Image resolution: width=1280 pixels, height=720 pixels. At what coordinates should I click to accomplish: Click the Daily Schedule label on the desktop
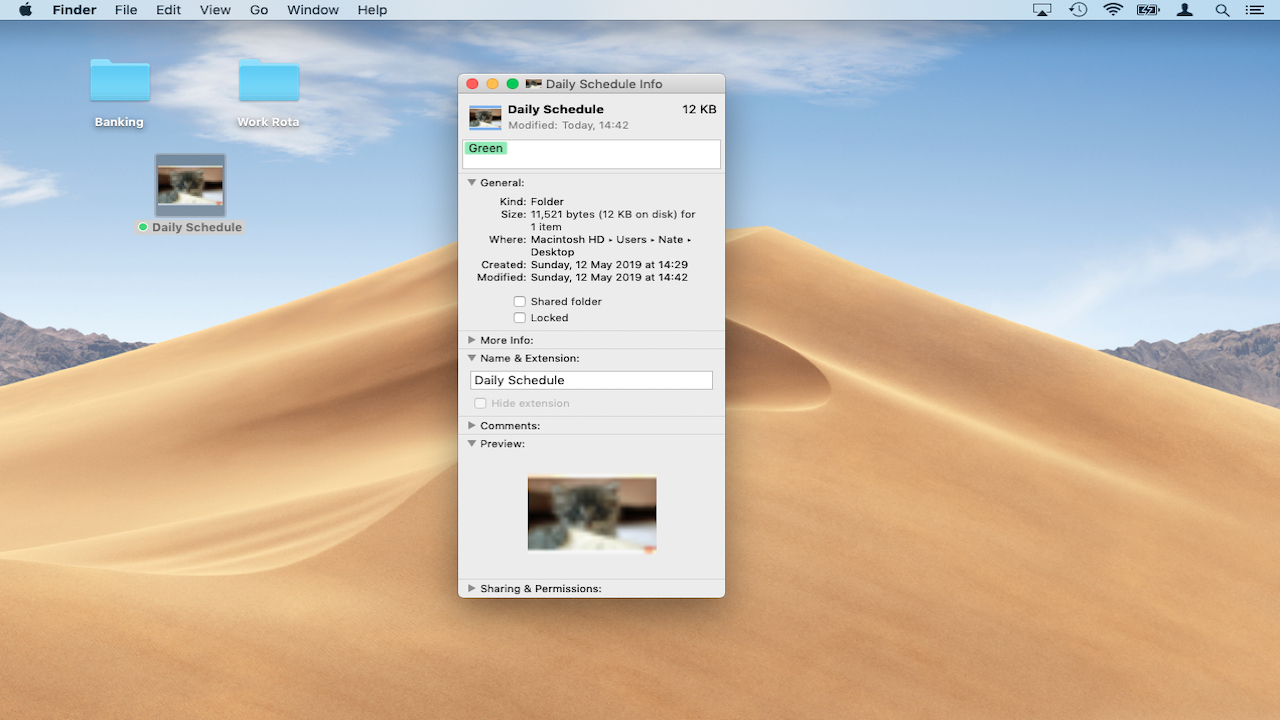coord(197,227)
